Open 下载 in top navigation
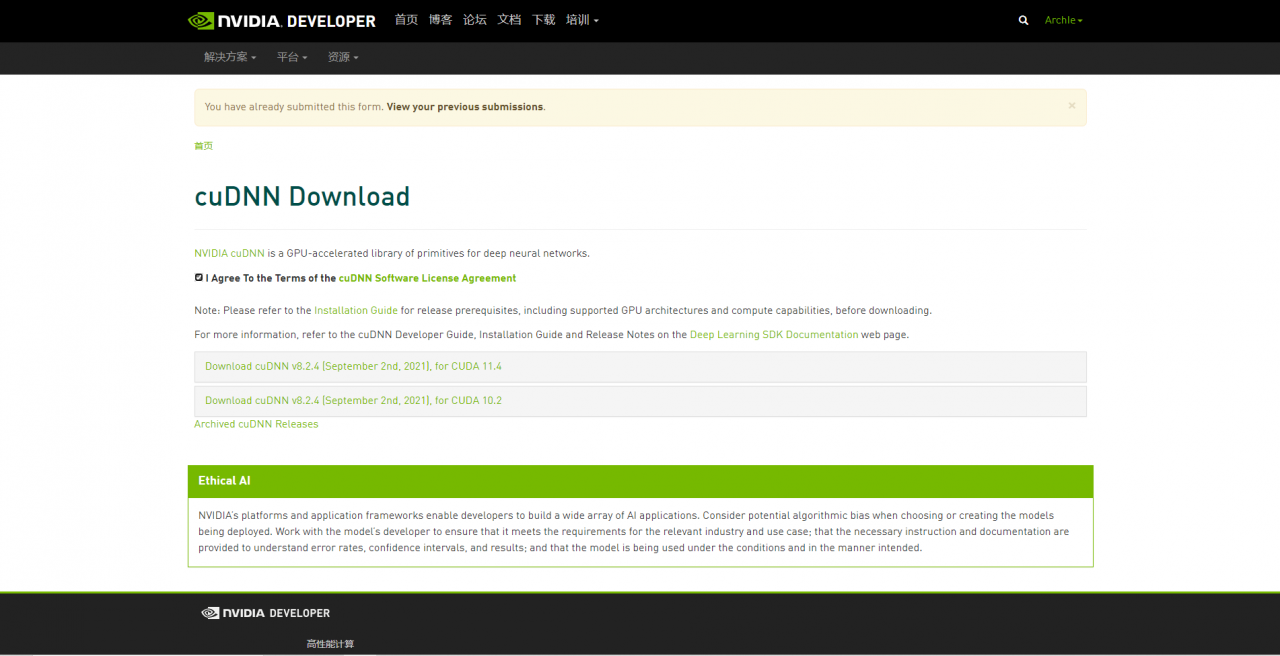Image resolution: width=1280 pixels, height=656 pixels. click(543, 20)
